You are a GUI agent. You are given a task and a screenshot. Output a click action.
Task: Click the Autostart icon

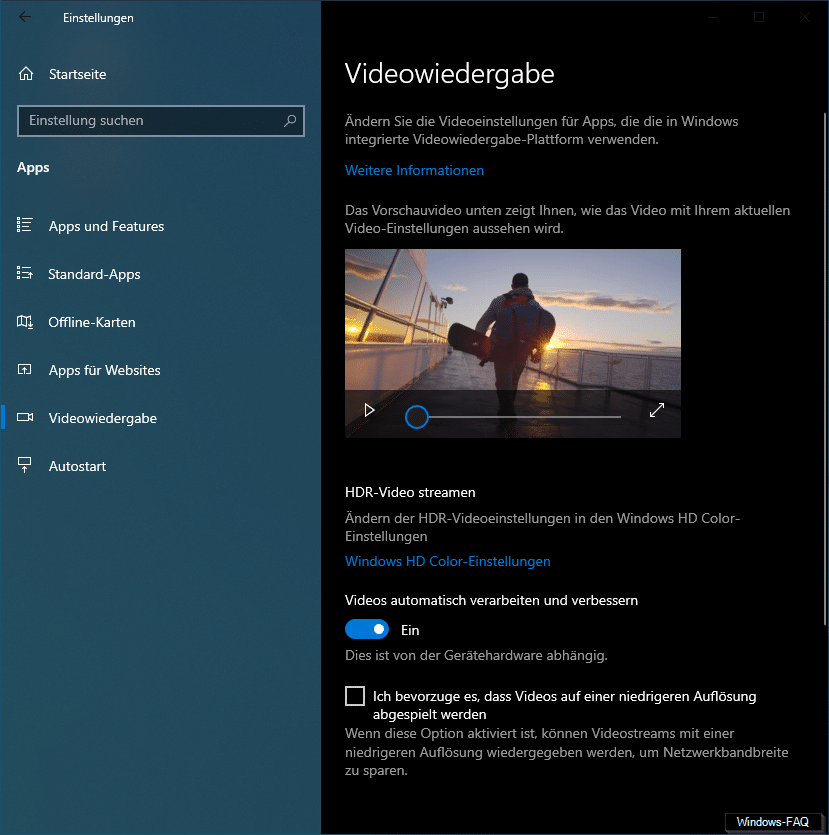click(x=24, y=465)
